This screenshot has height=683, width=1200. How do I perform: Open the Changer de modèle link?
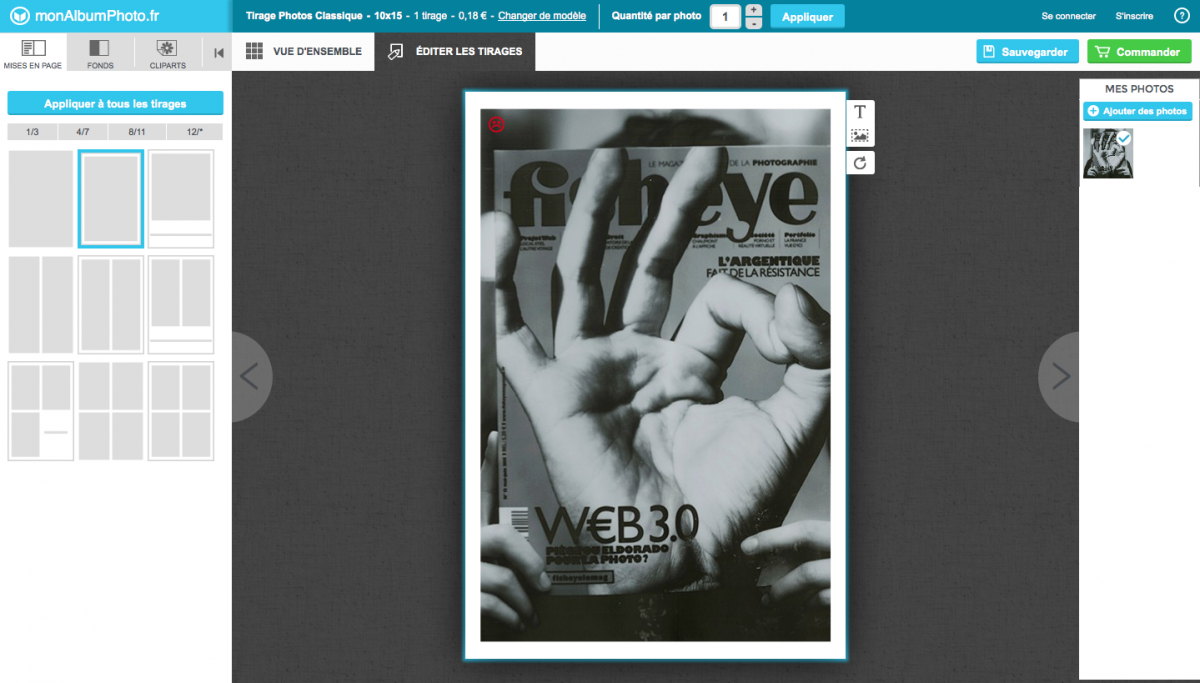pyautogui.click(x=542, y=16)
